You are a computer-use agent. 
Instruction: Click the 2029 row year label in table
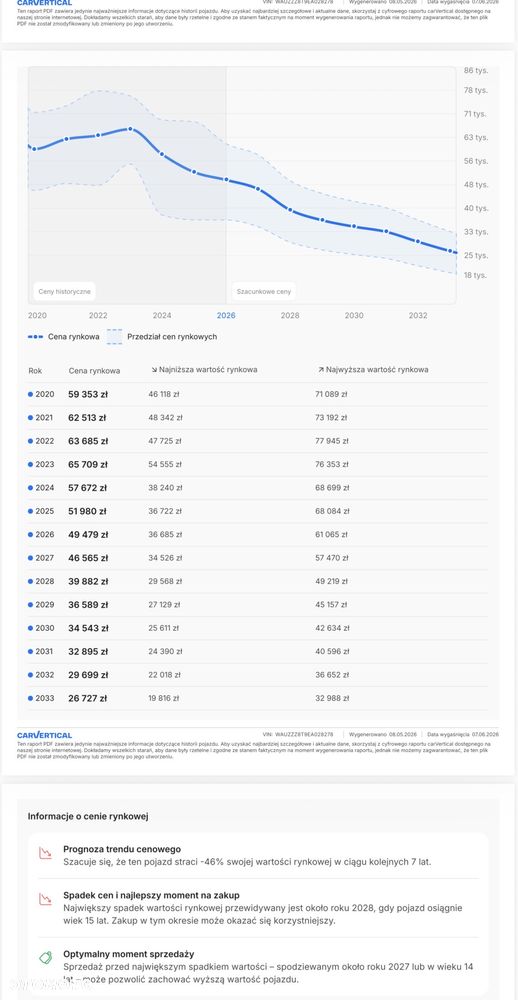pyautogui.click(x=45, y=605)
